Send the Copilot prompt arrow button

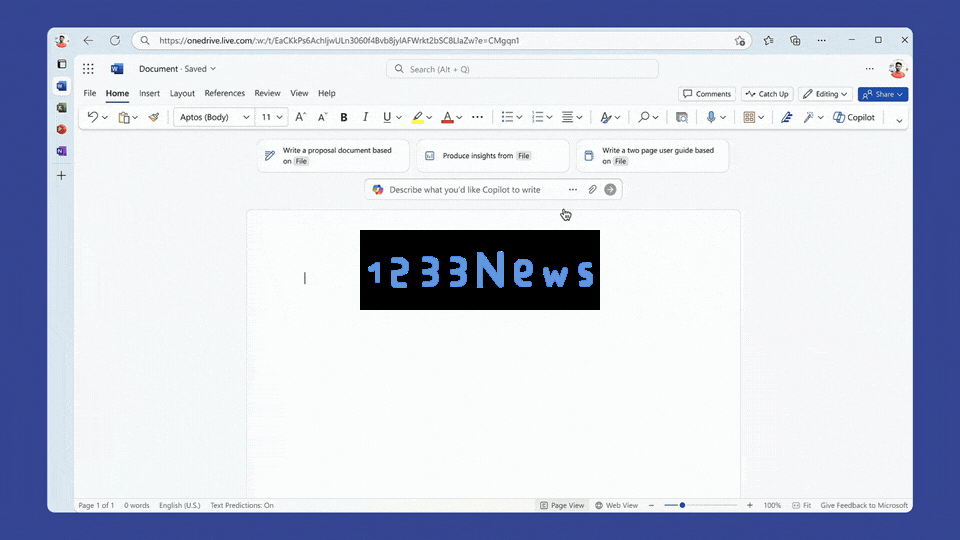point(610,190)
